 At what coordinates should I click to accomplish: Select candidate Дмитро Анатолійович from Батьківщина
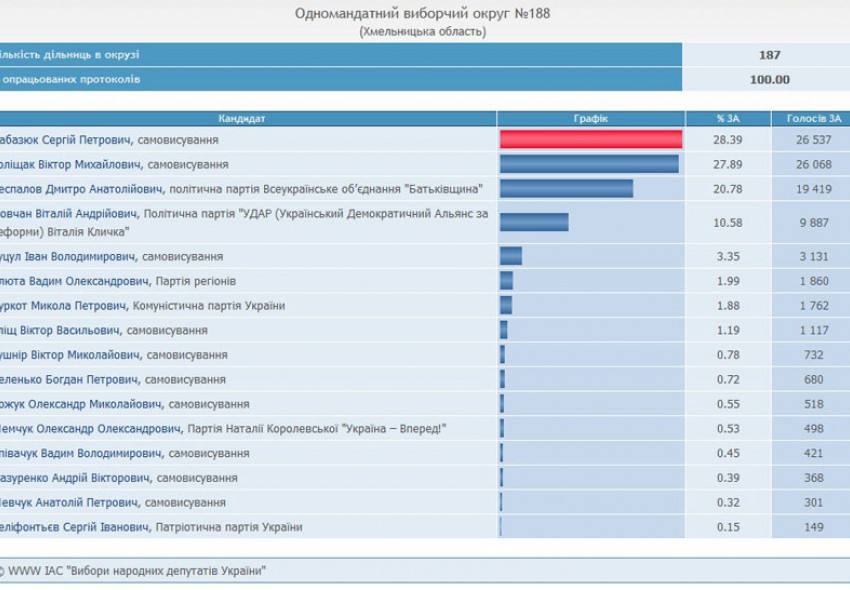(x=241, y=188)
